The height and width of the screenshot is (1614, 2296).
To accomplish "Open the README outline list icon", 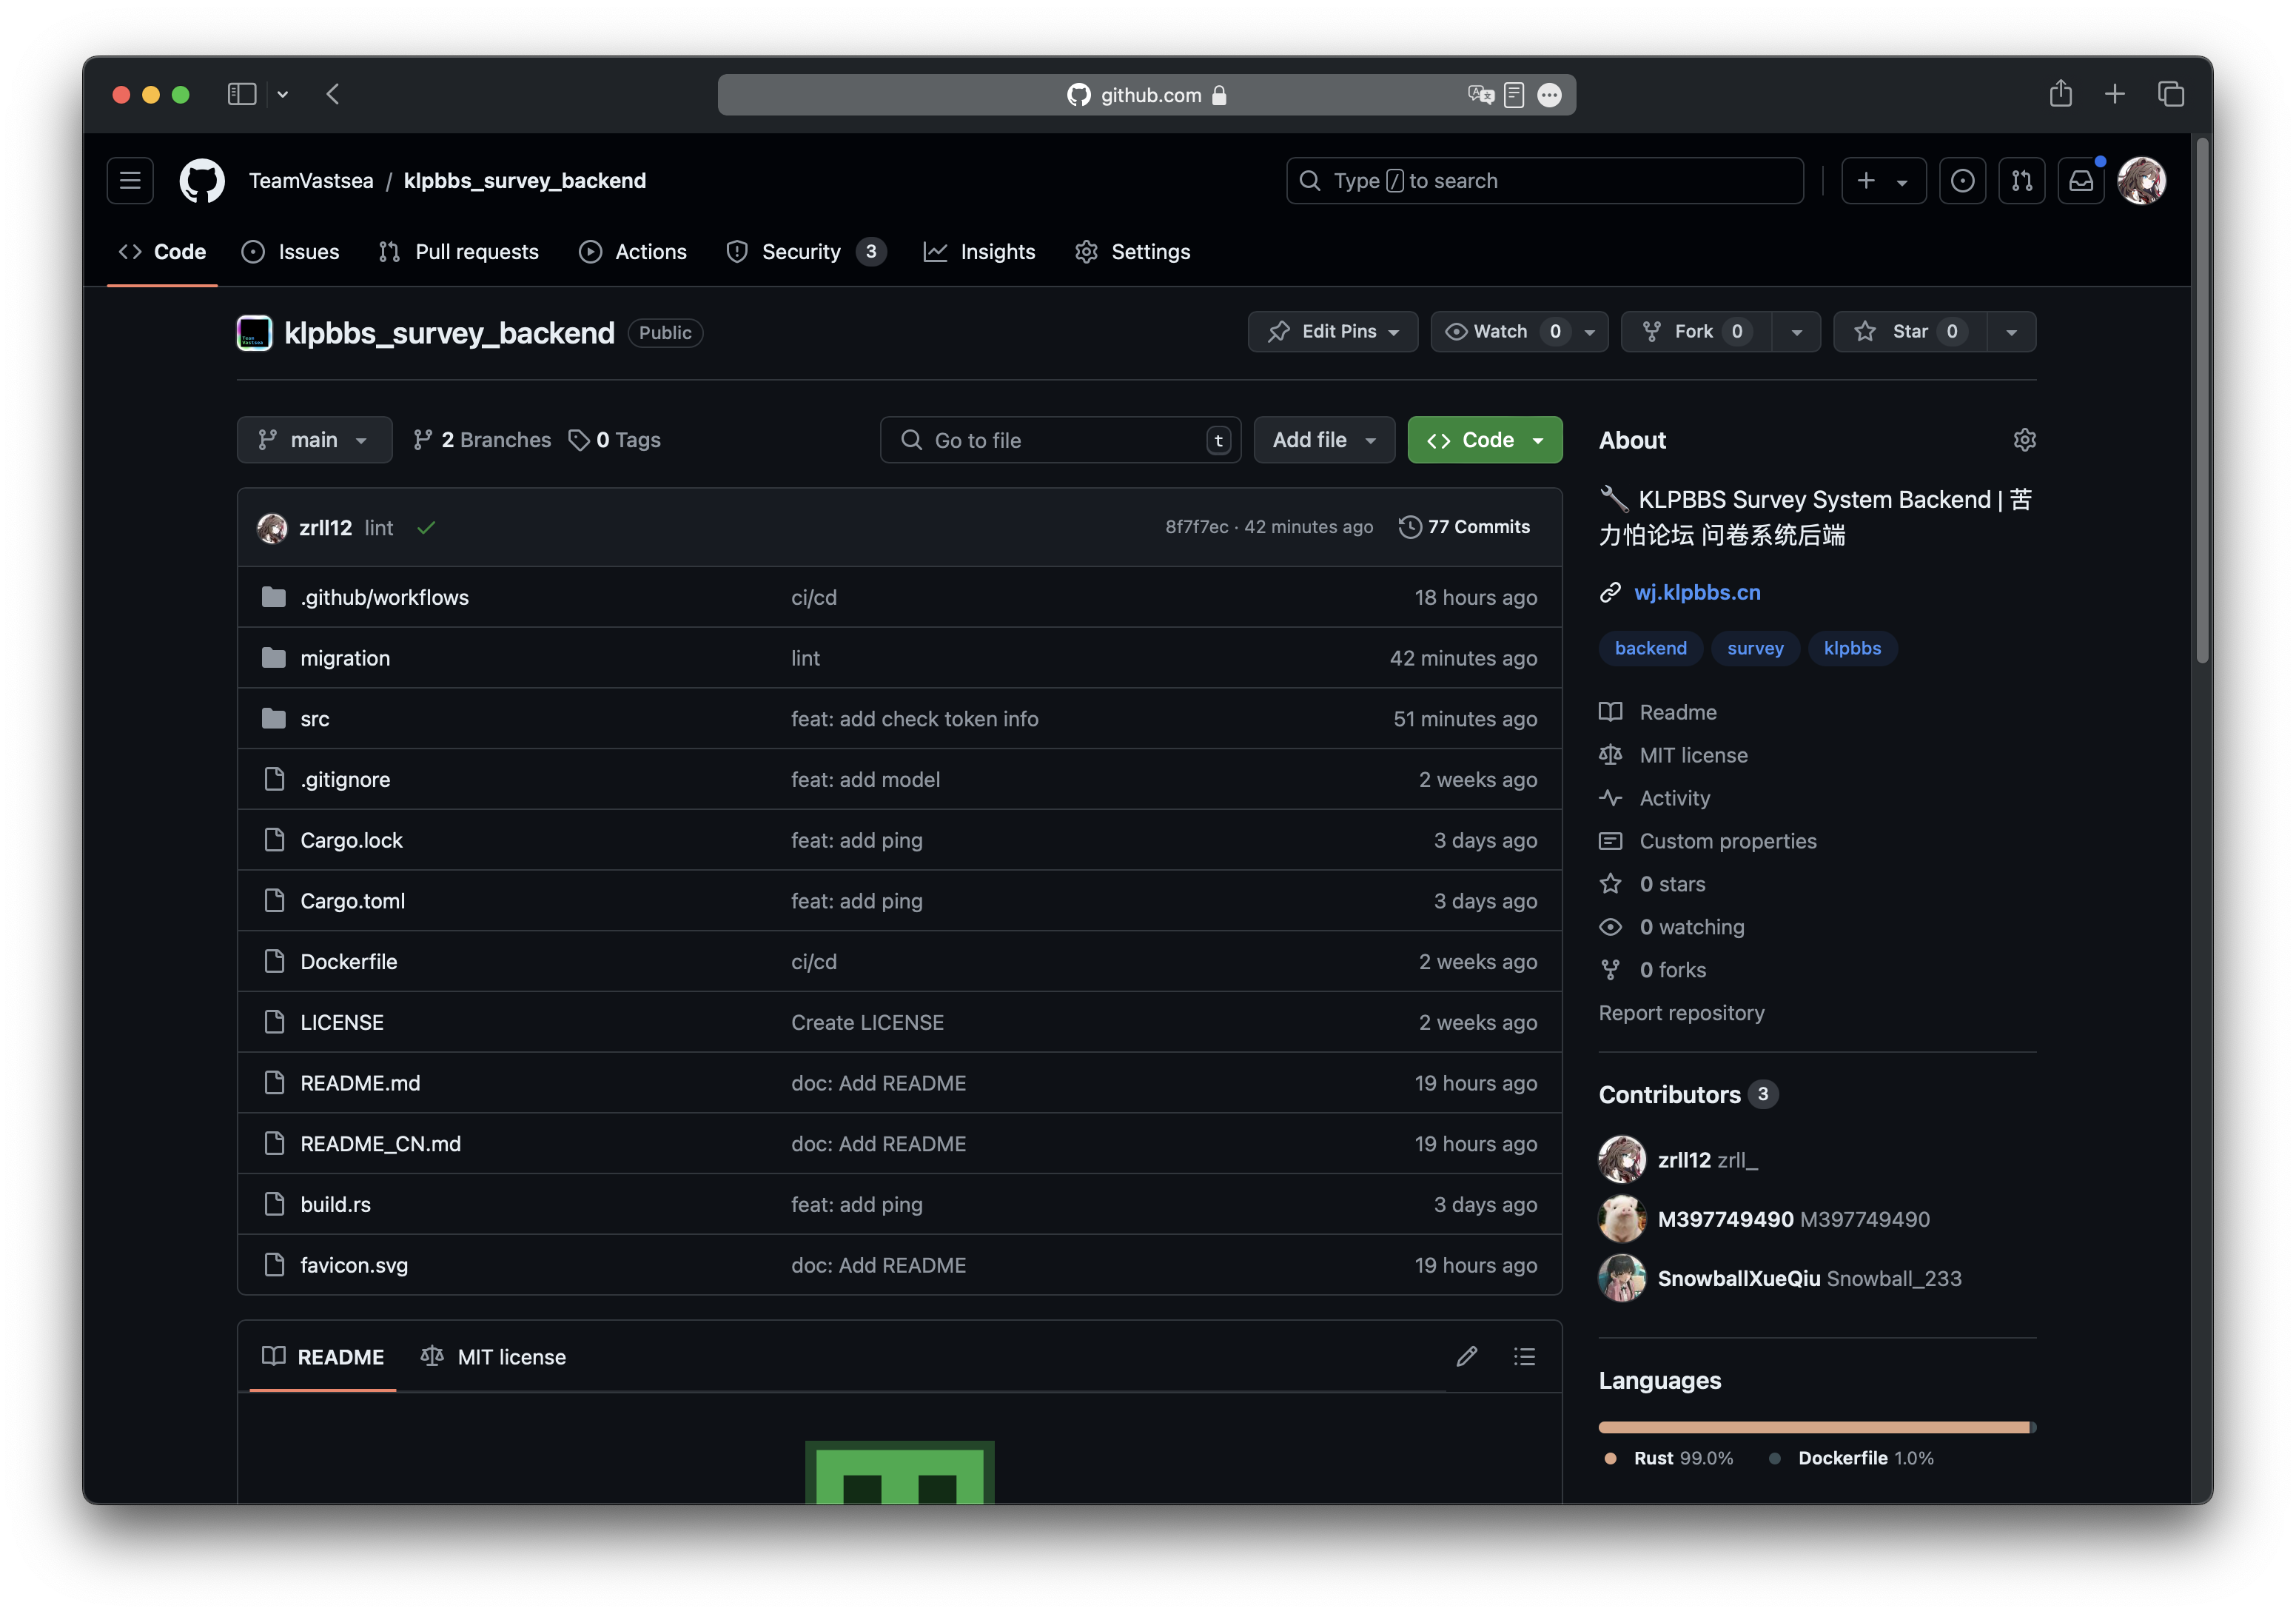I will [1524, 1357].
